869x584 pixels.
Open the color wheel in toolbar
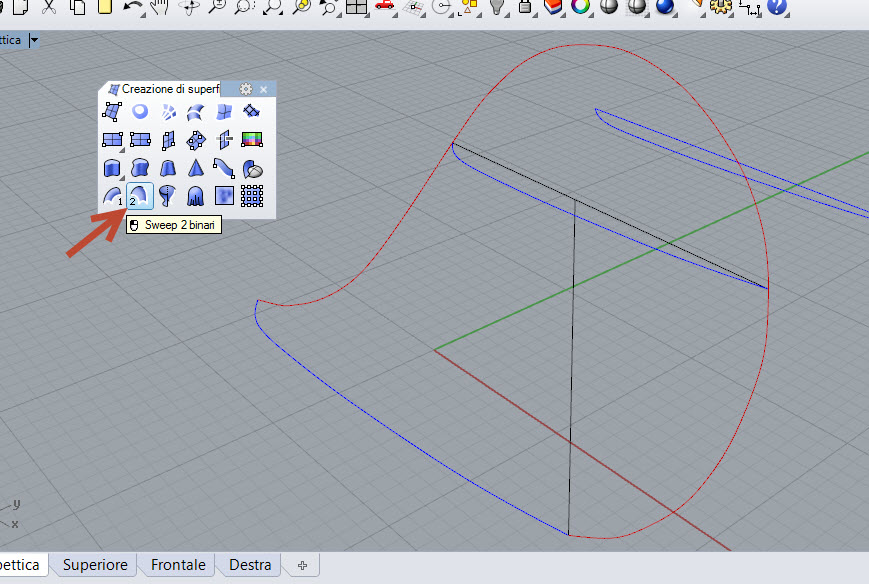click(x=580, y=8)
